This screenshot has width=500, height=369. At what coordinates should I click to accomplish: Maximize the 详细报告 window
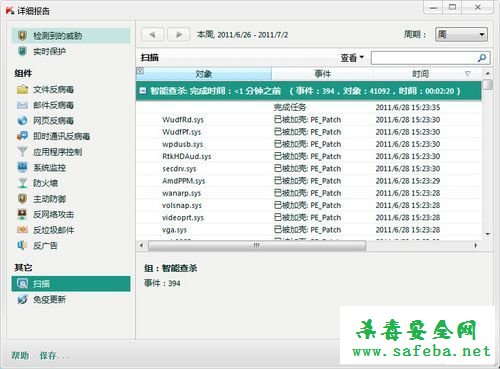point(452,7)
